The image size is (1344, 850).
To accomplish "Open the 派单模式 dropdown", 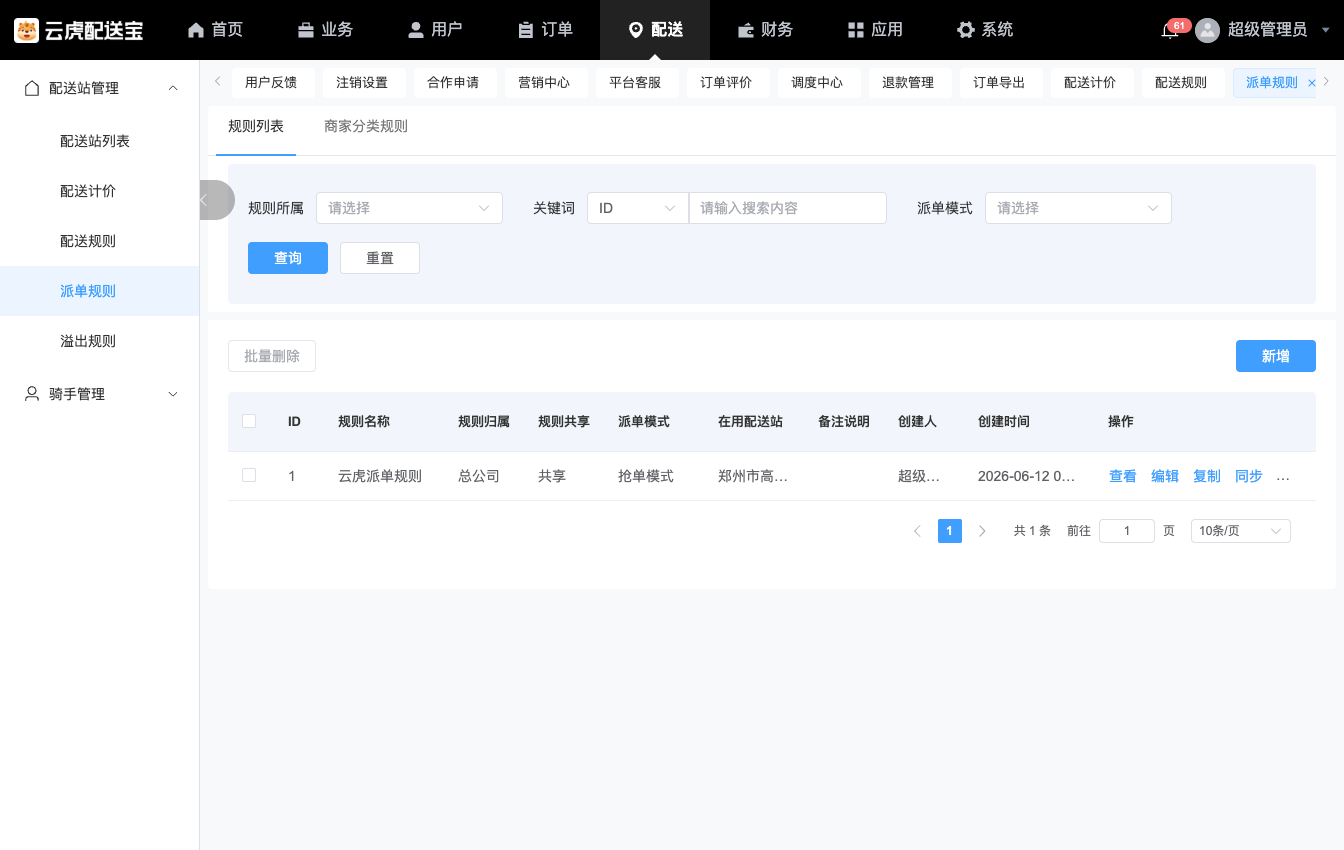I will pyautogui.click(x=1078, y=208).
